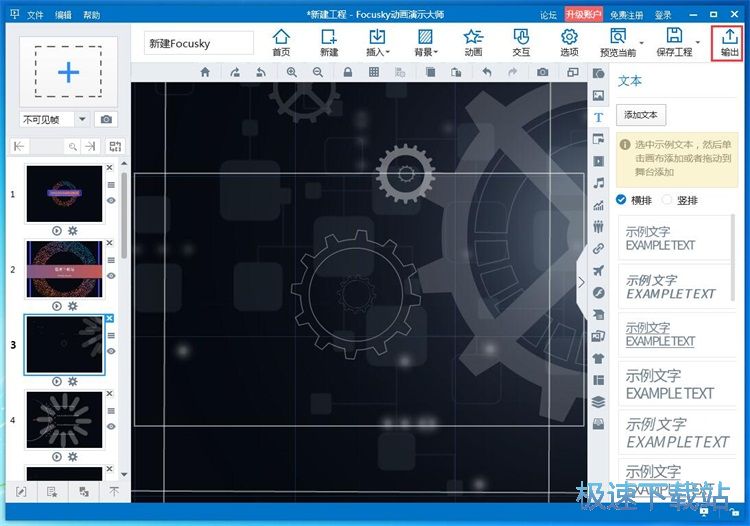Click the camera icon beside 不可见帧
750x526 pixels.
pos(106,119)
